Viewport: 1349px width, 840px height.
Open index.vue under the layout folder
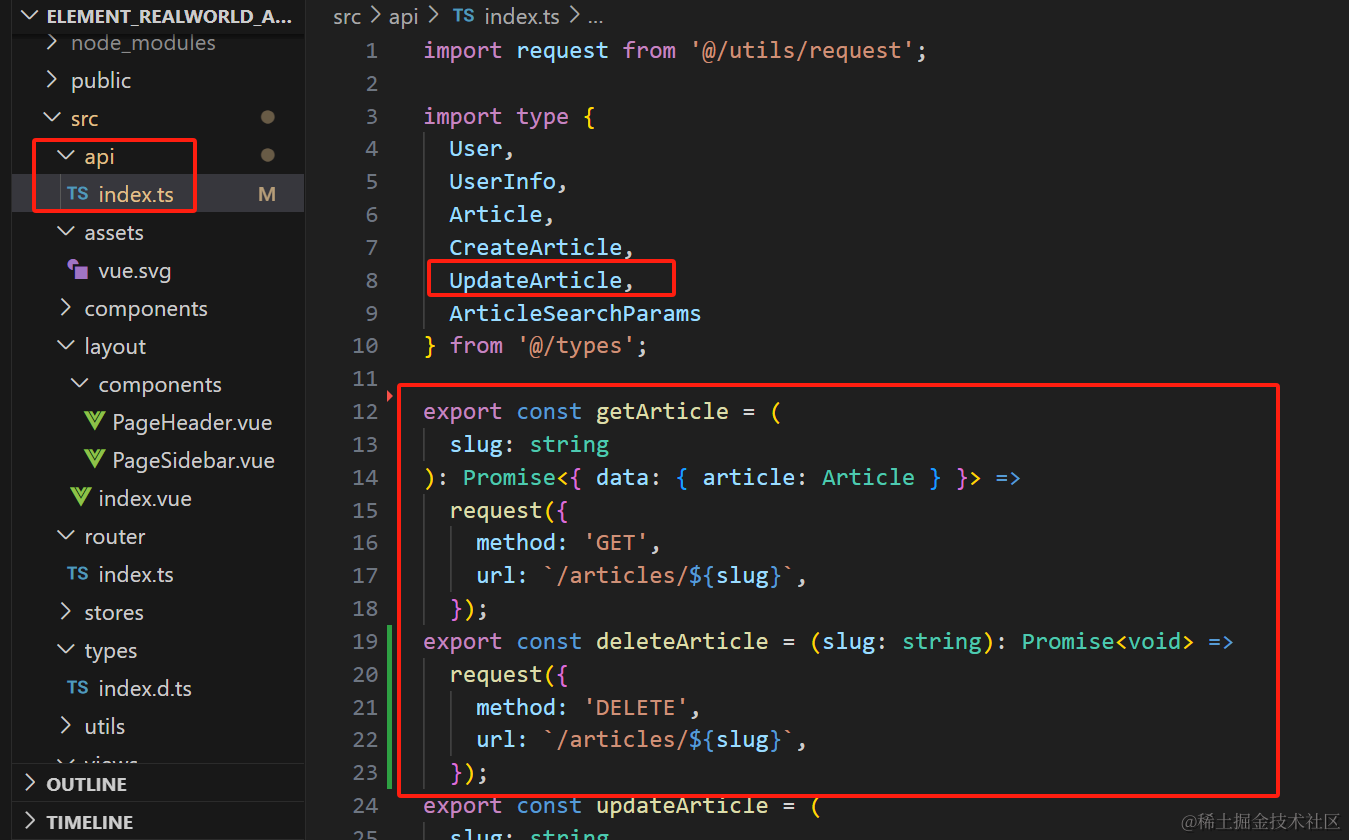coord(145,499)
